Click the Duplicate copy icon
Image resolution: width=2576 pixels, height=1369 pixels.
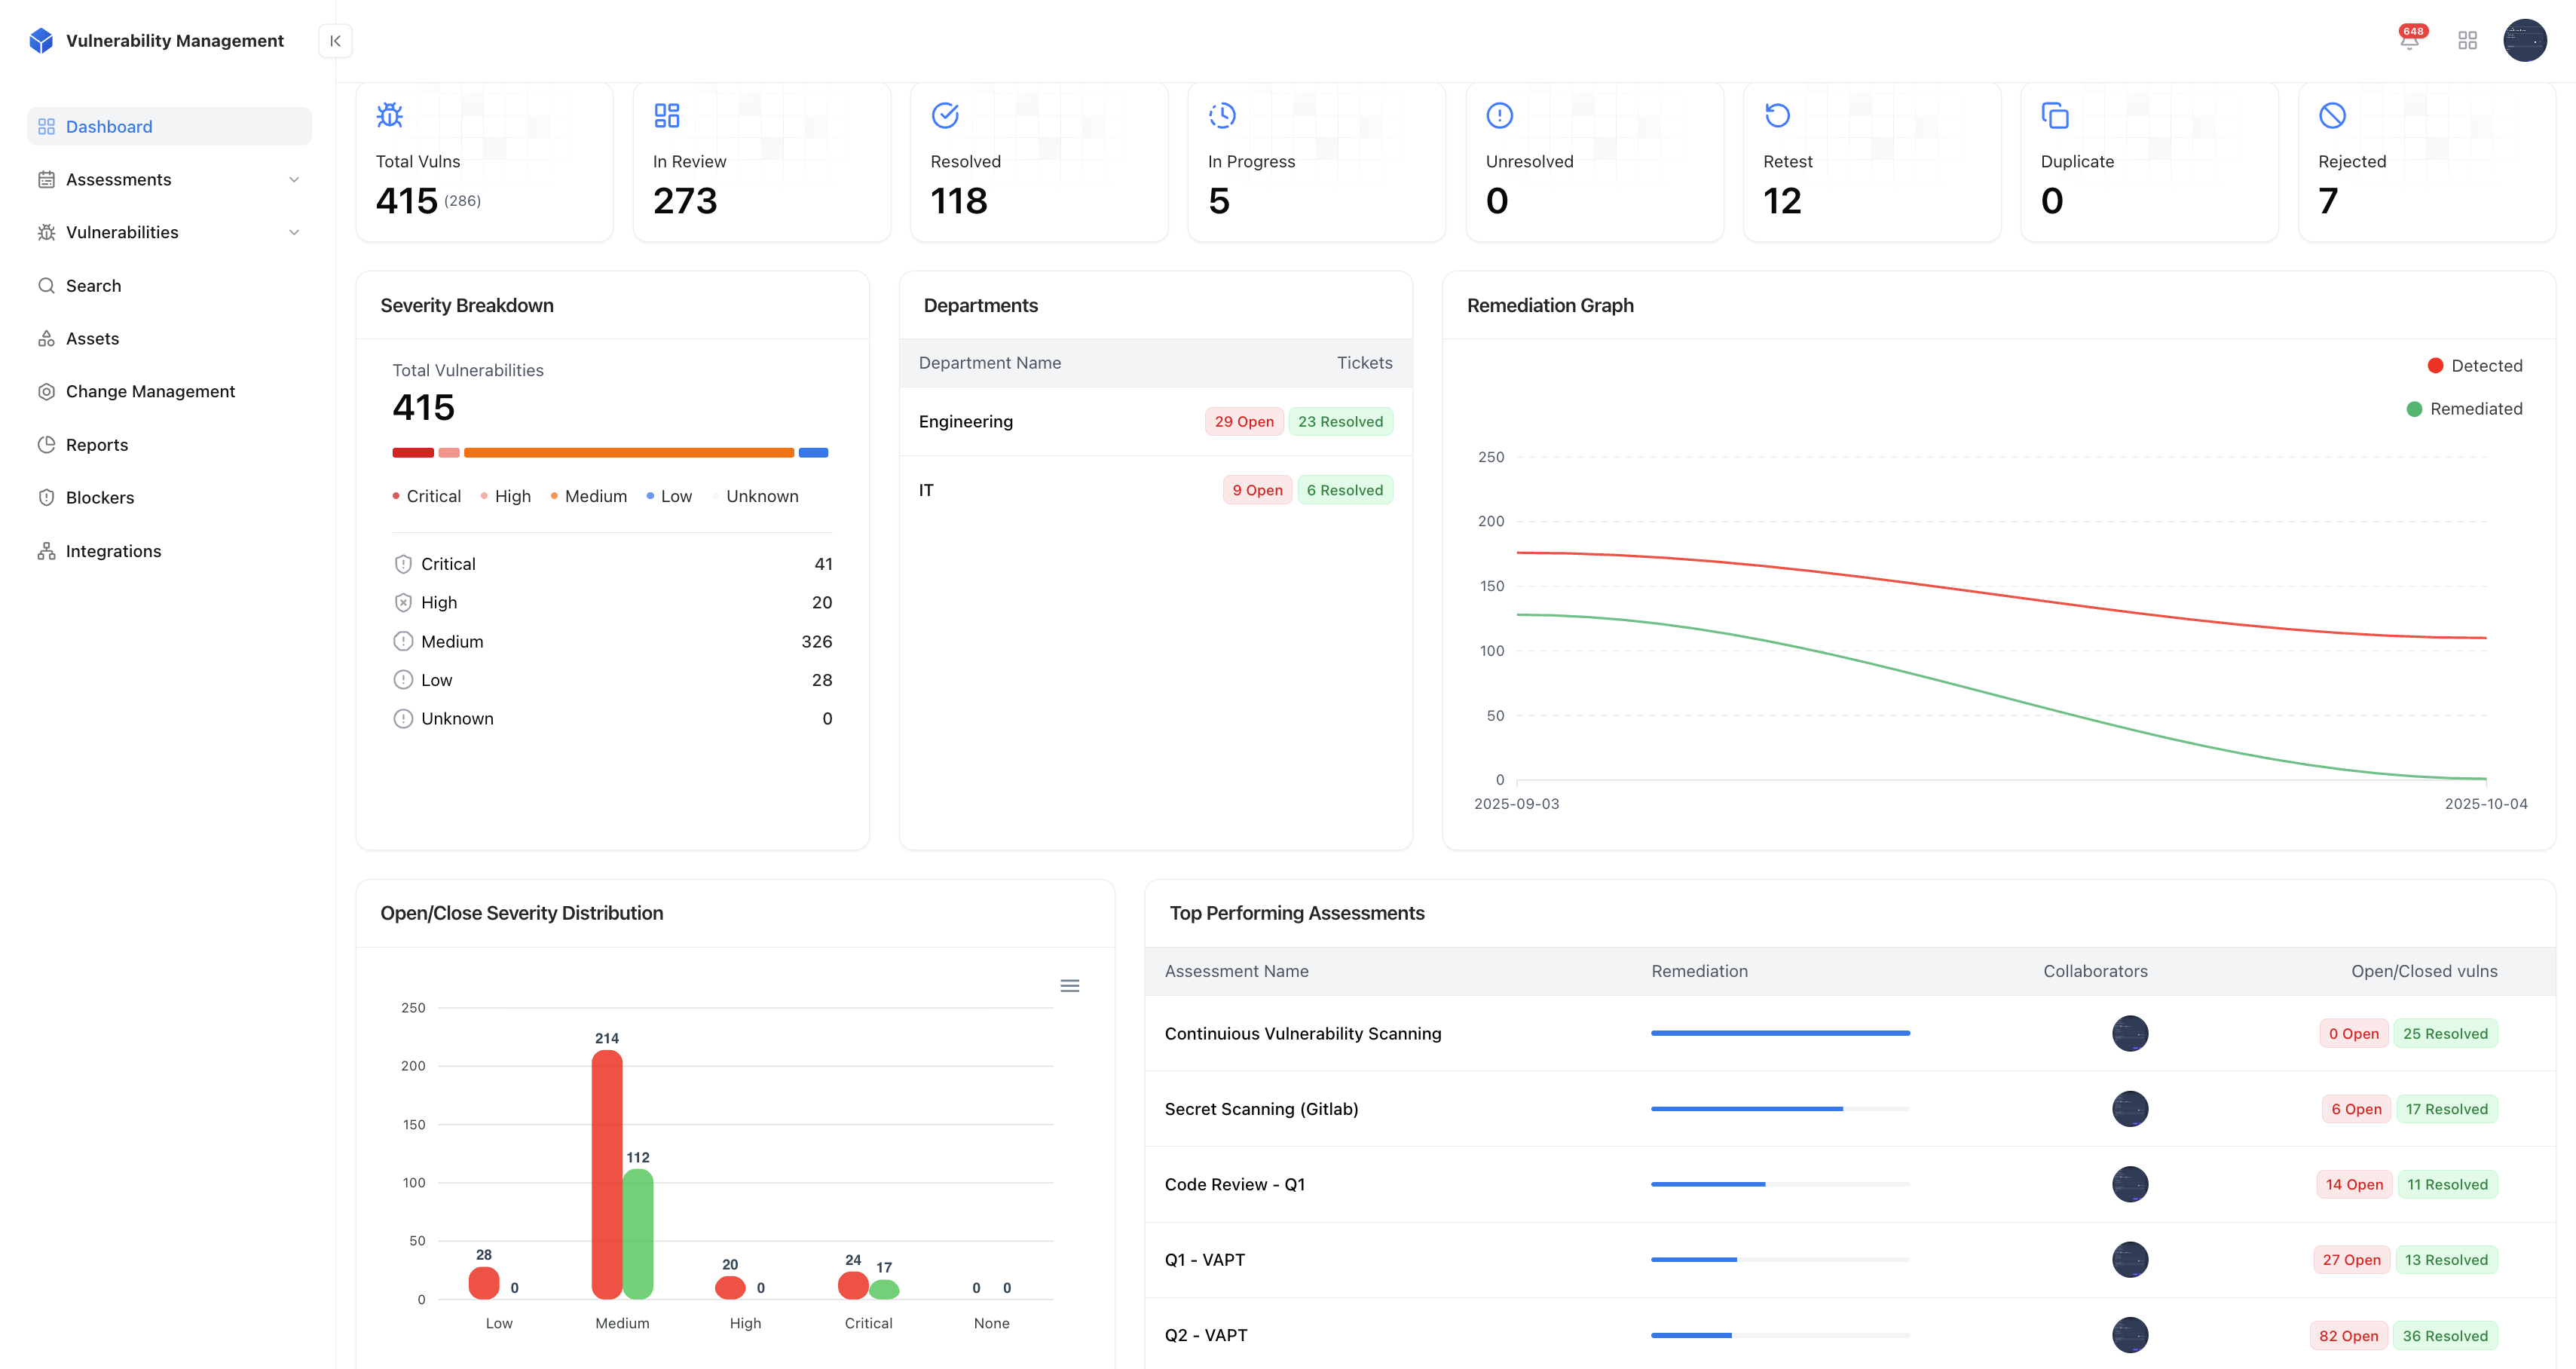[x=2055, y=115]
